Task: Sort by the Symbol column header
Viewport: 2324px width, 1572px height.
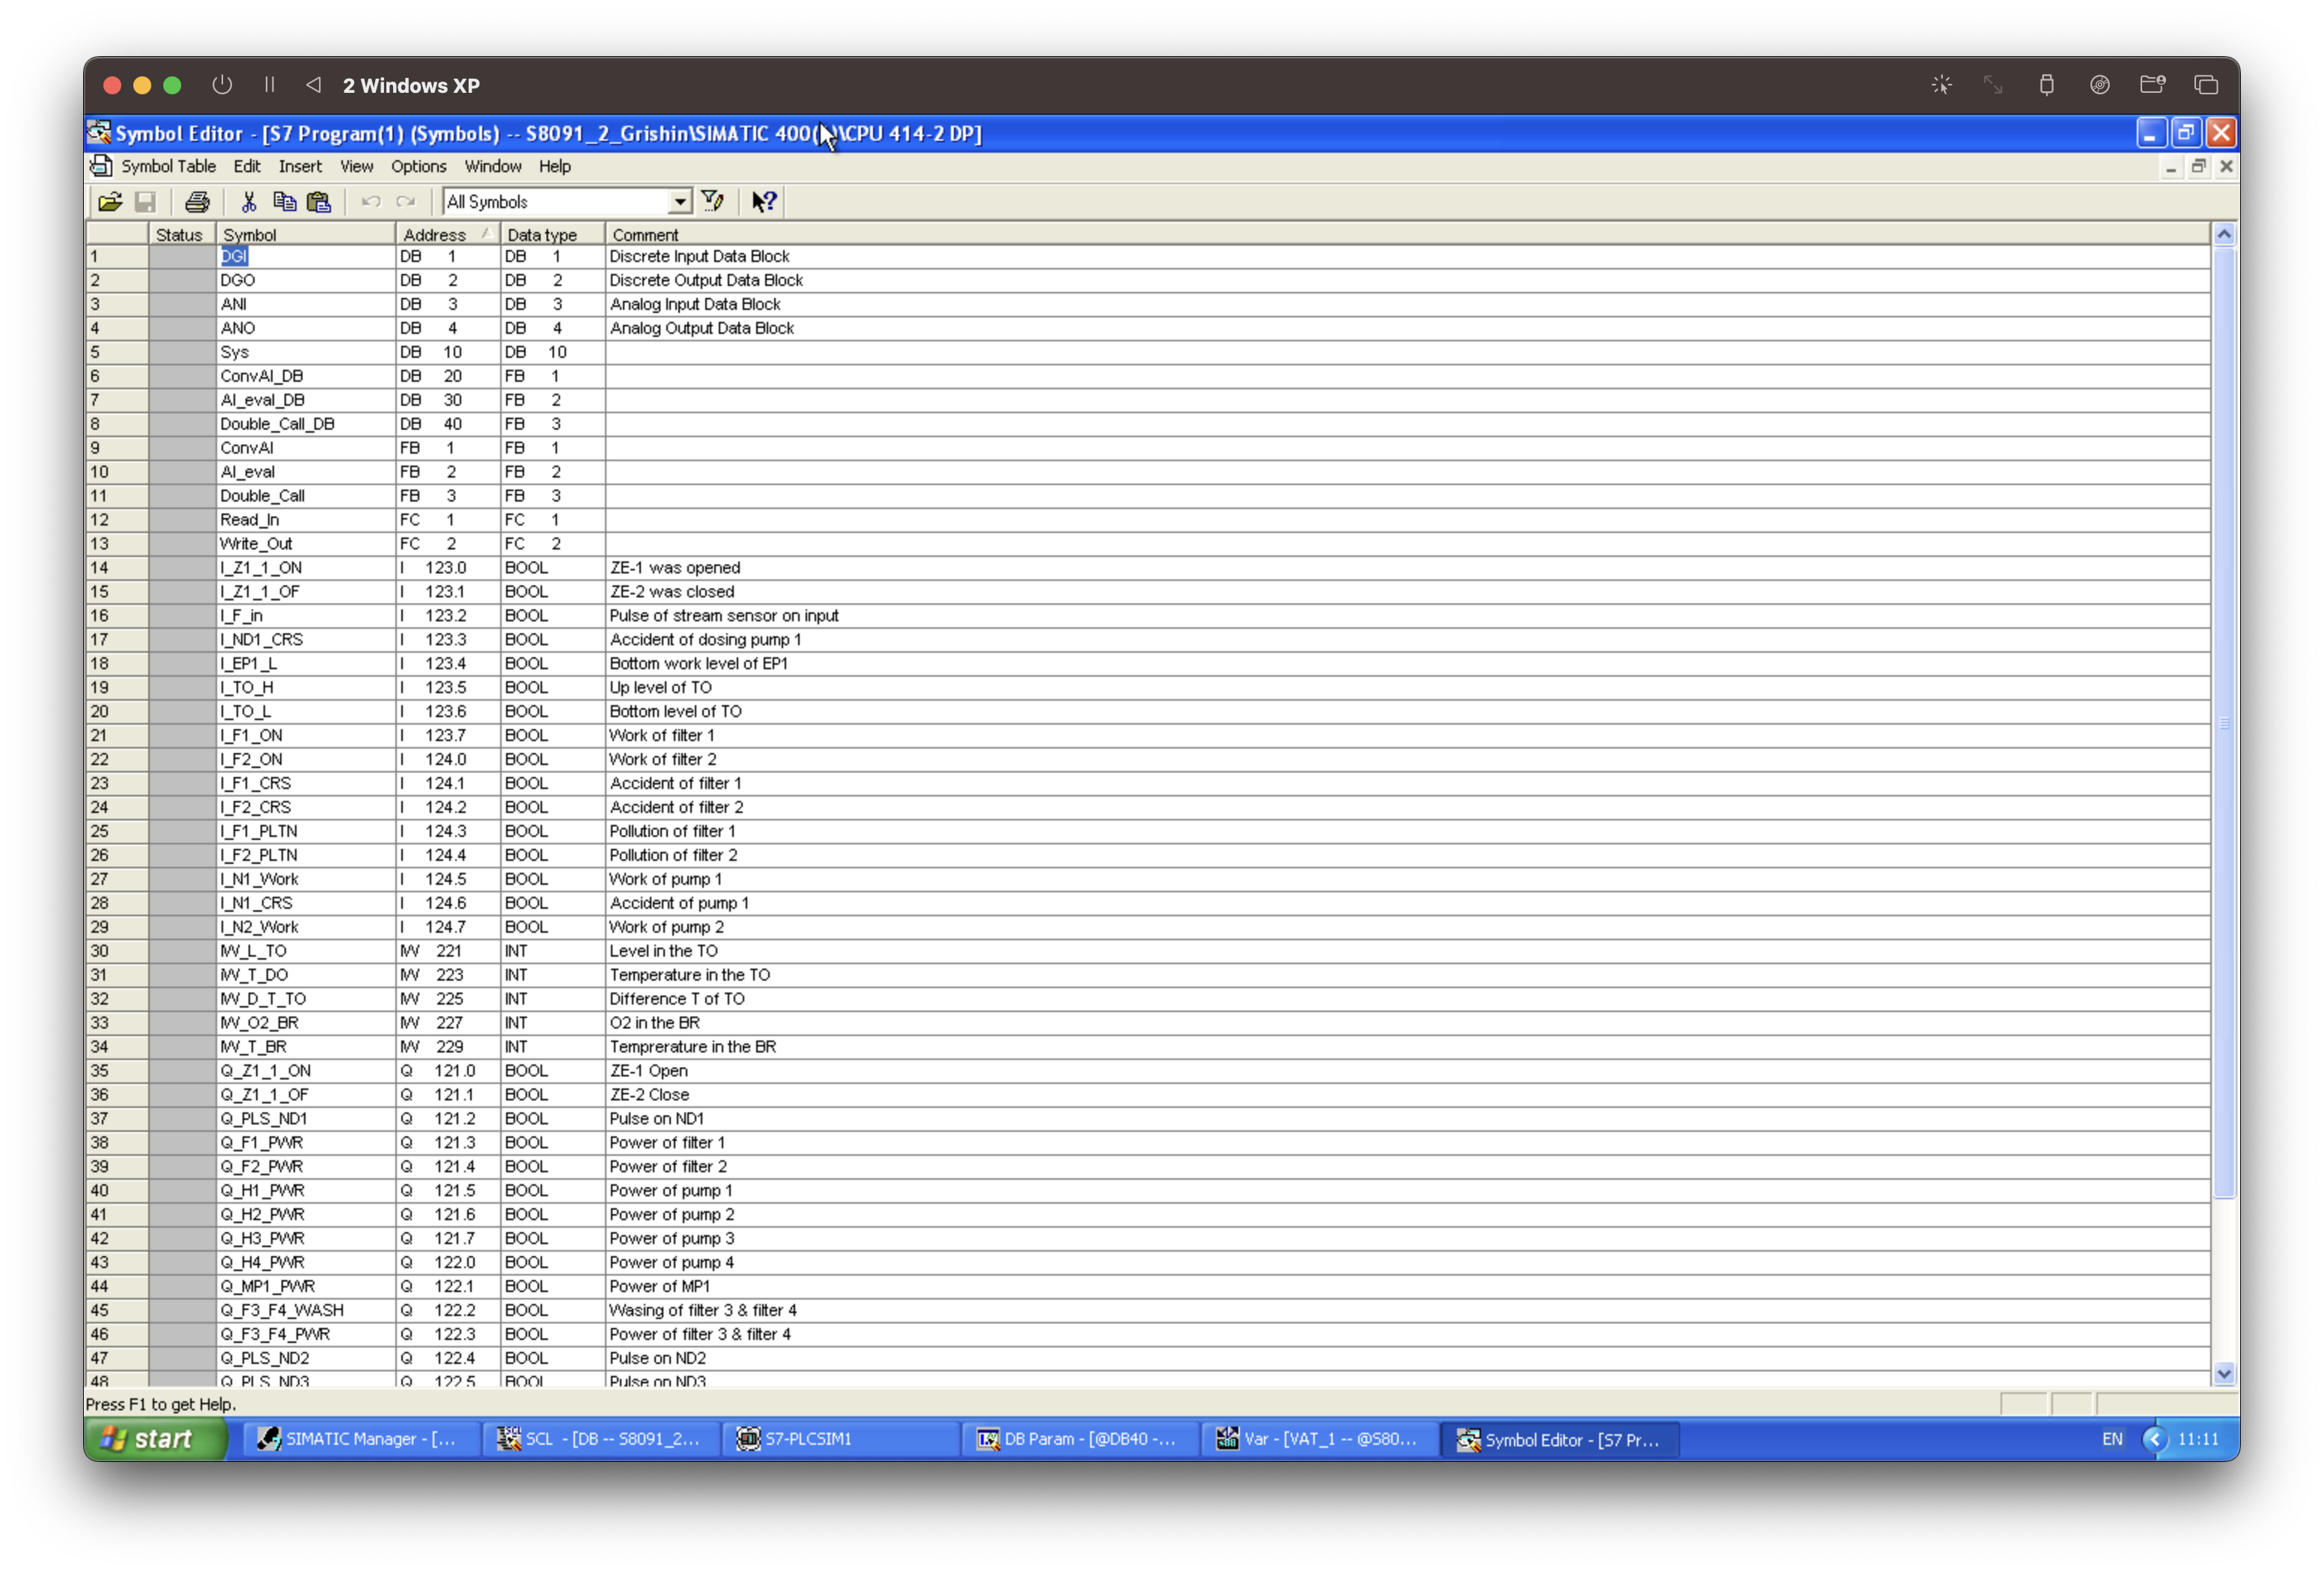Action: 305,234
